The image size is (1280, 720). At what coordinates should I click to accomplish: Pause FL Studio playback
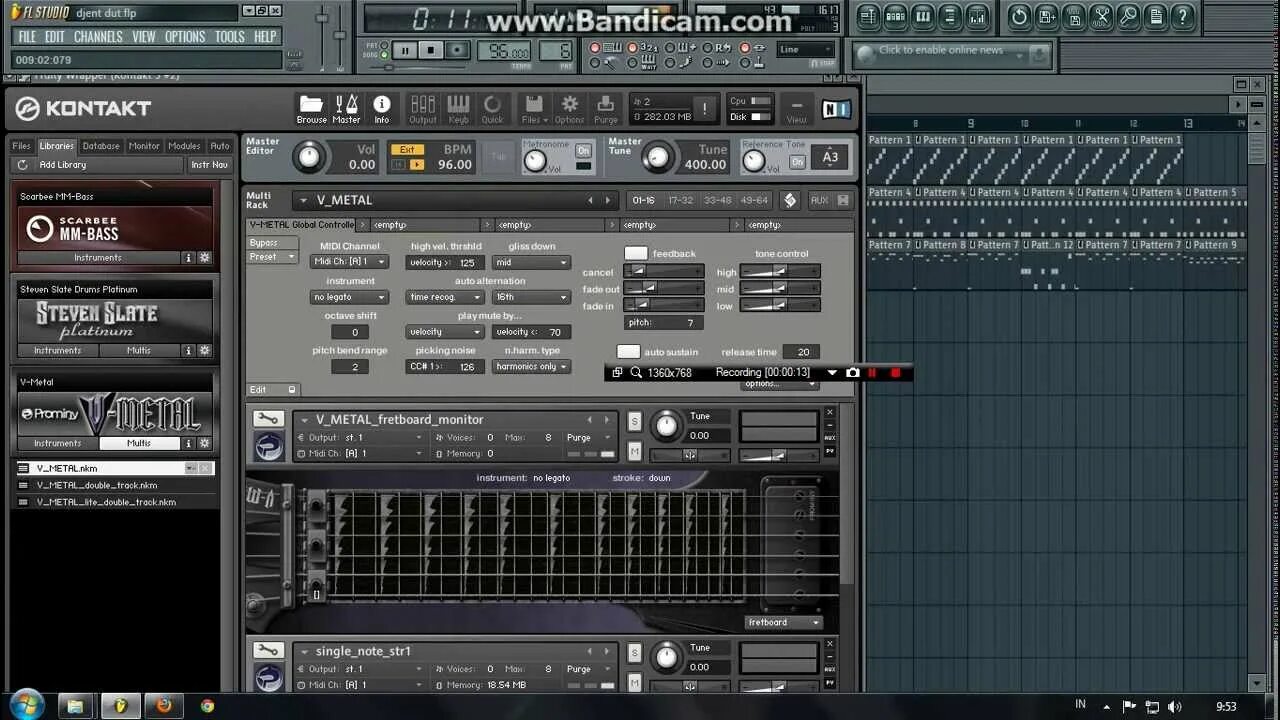(x=405, y=50)
